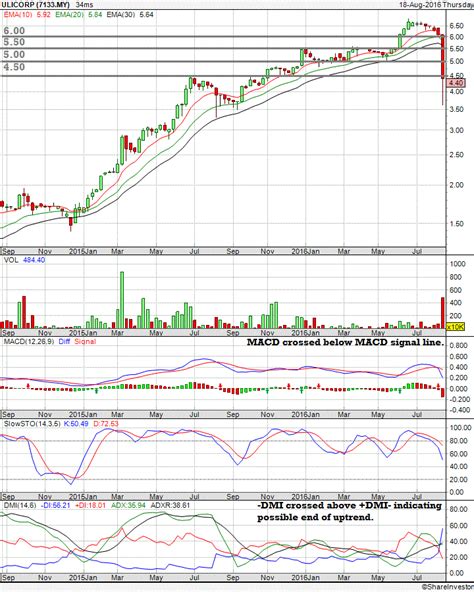Click the ULICORP (7133.MY) chart title
474x592 pixels.
click(36, 5)
